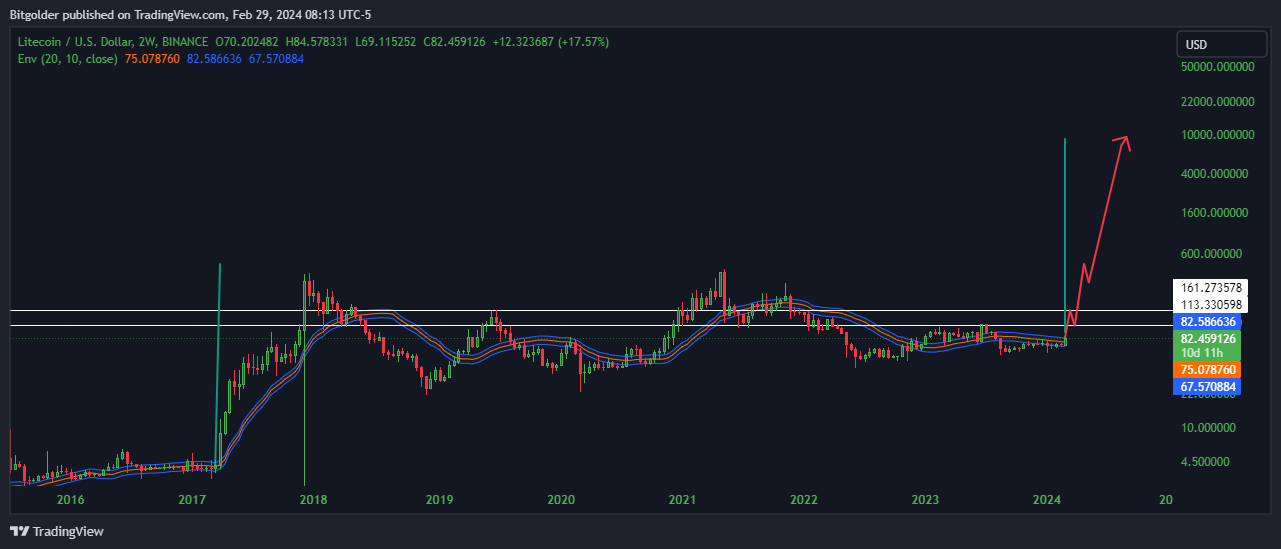Click the 2021 label on time axis

coord(682,499)
